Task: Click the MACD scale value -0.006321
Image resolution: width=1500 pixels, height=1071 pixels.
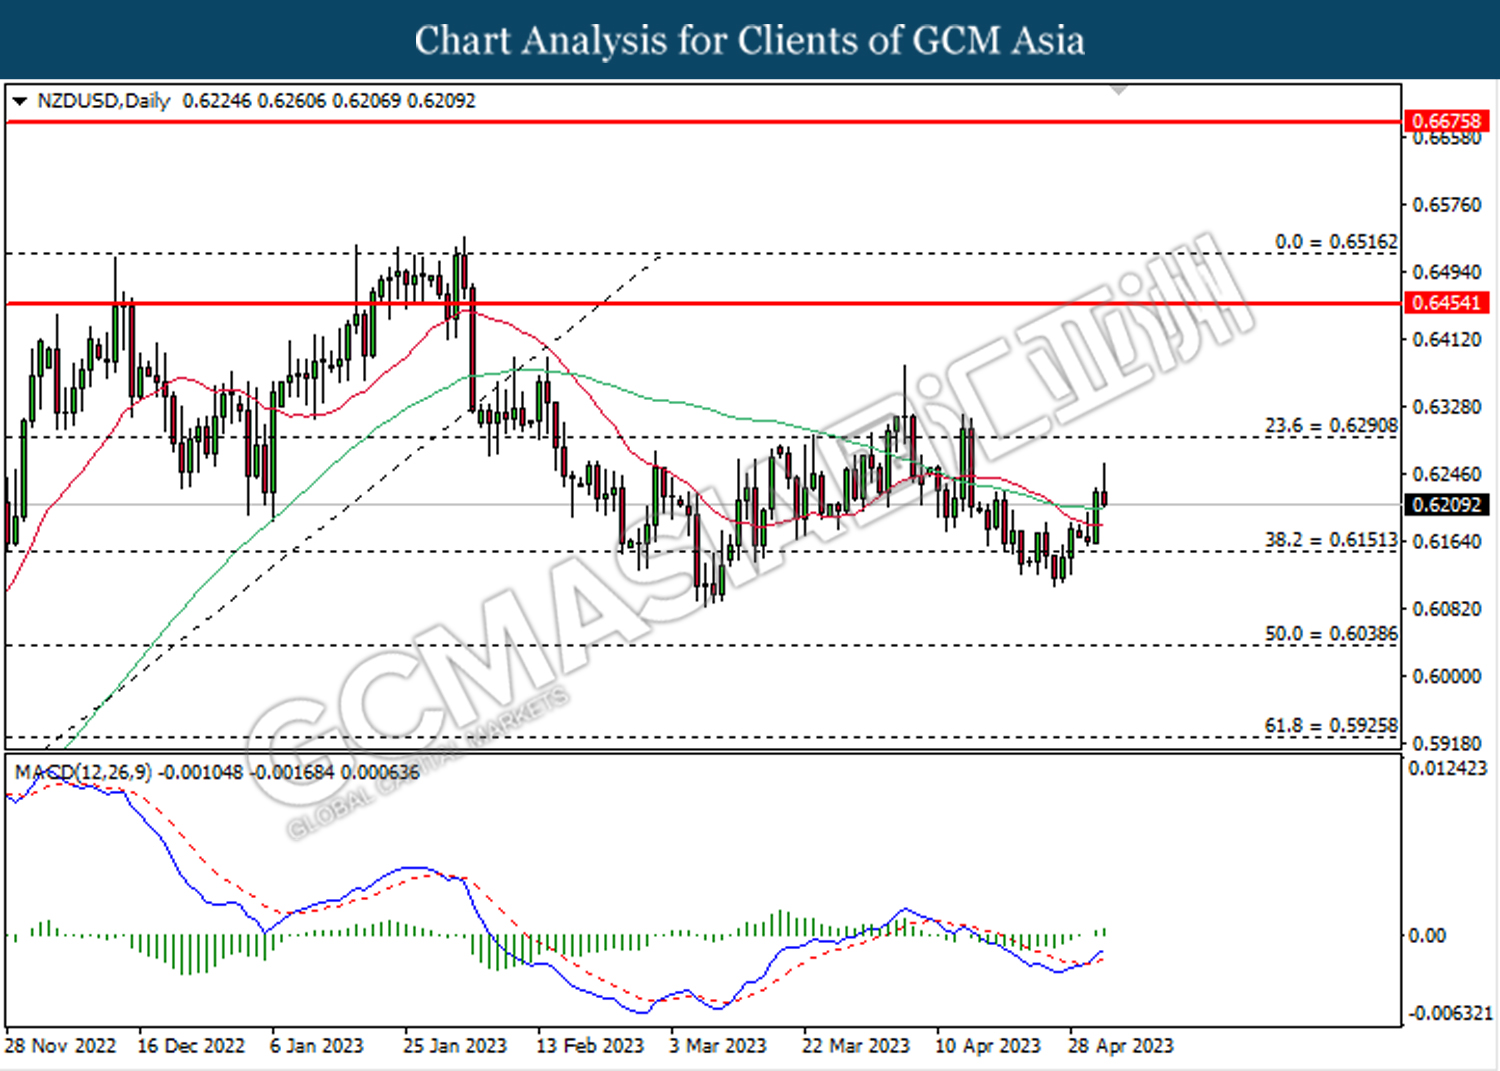Action: [x=1450, y=1014]
